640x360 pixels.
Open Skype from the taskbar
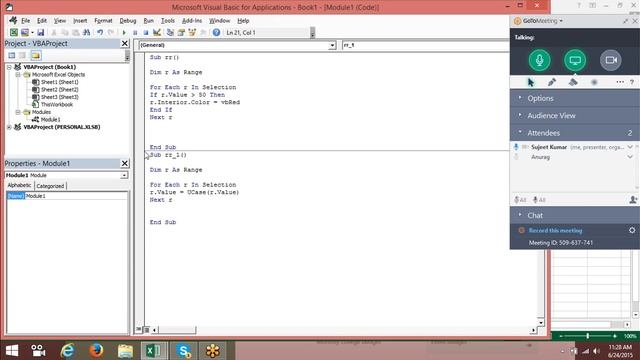click(x=183, y=351)
